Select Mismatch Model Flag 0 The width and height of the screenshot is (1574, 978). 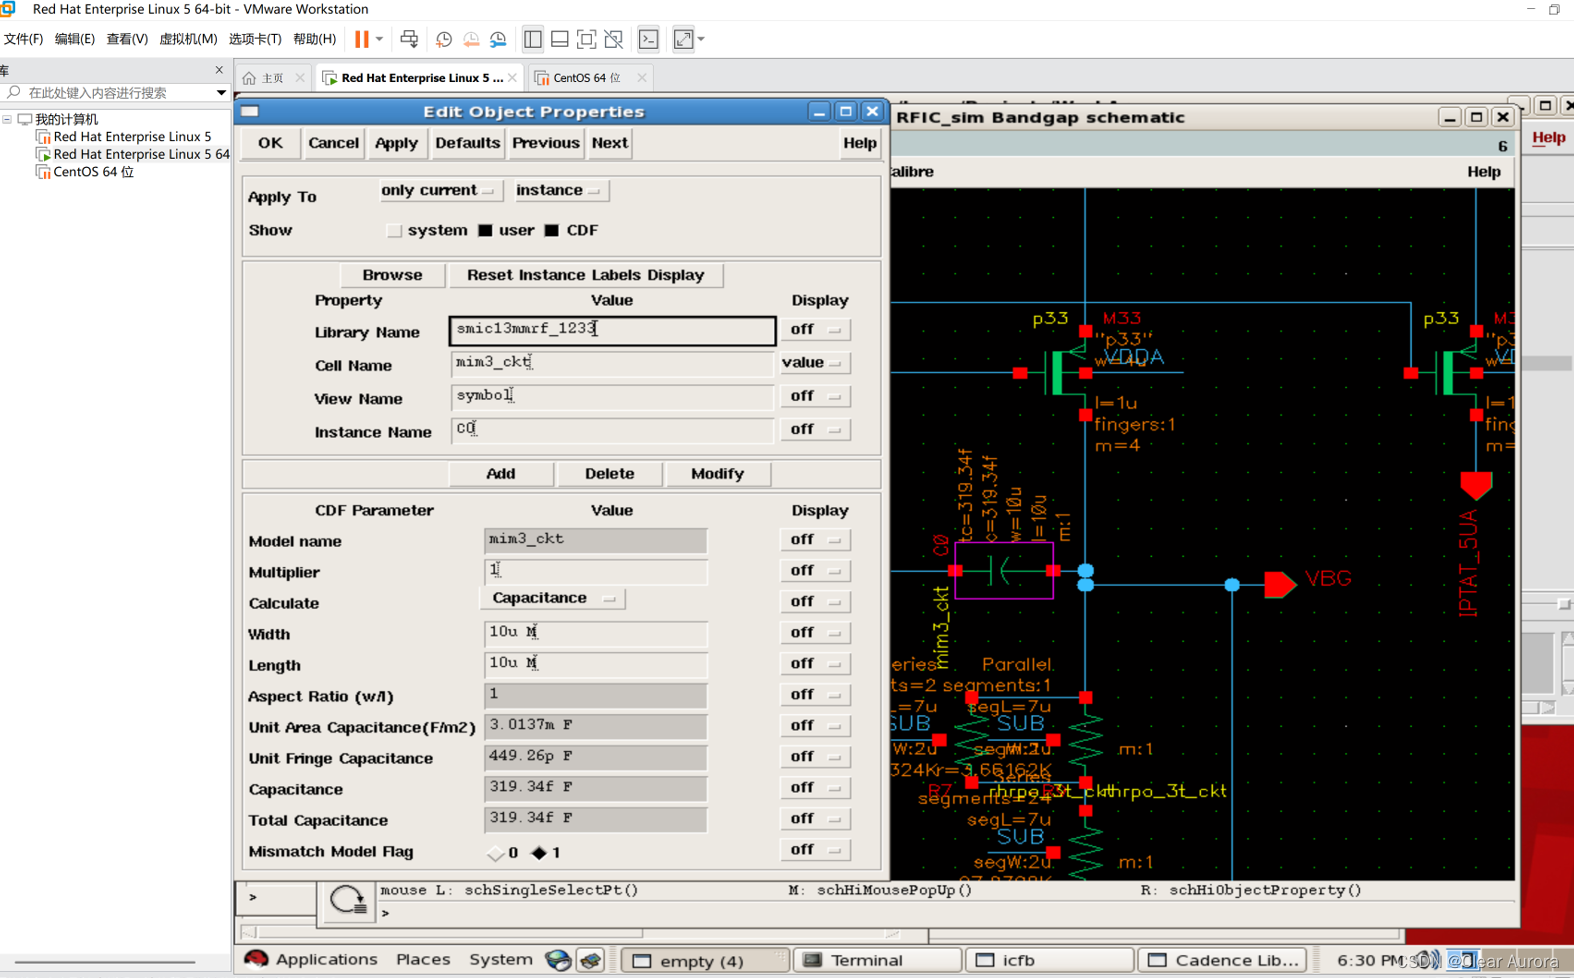pos(496,853)
